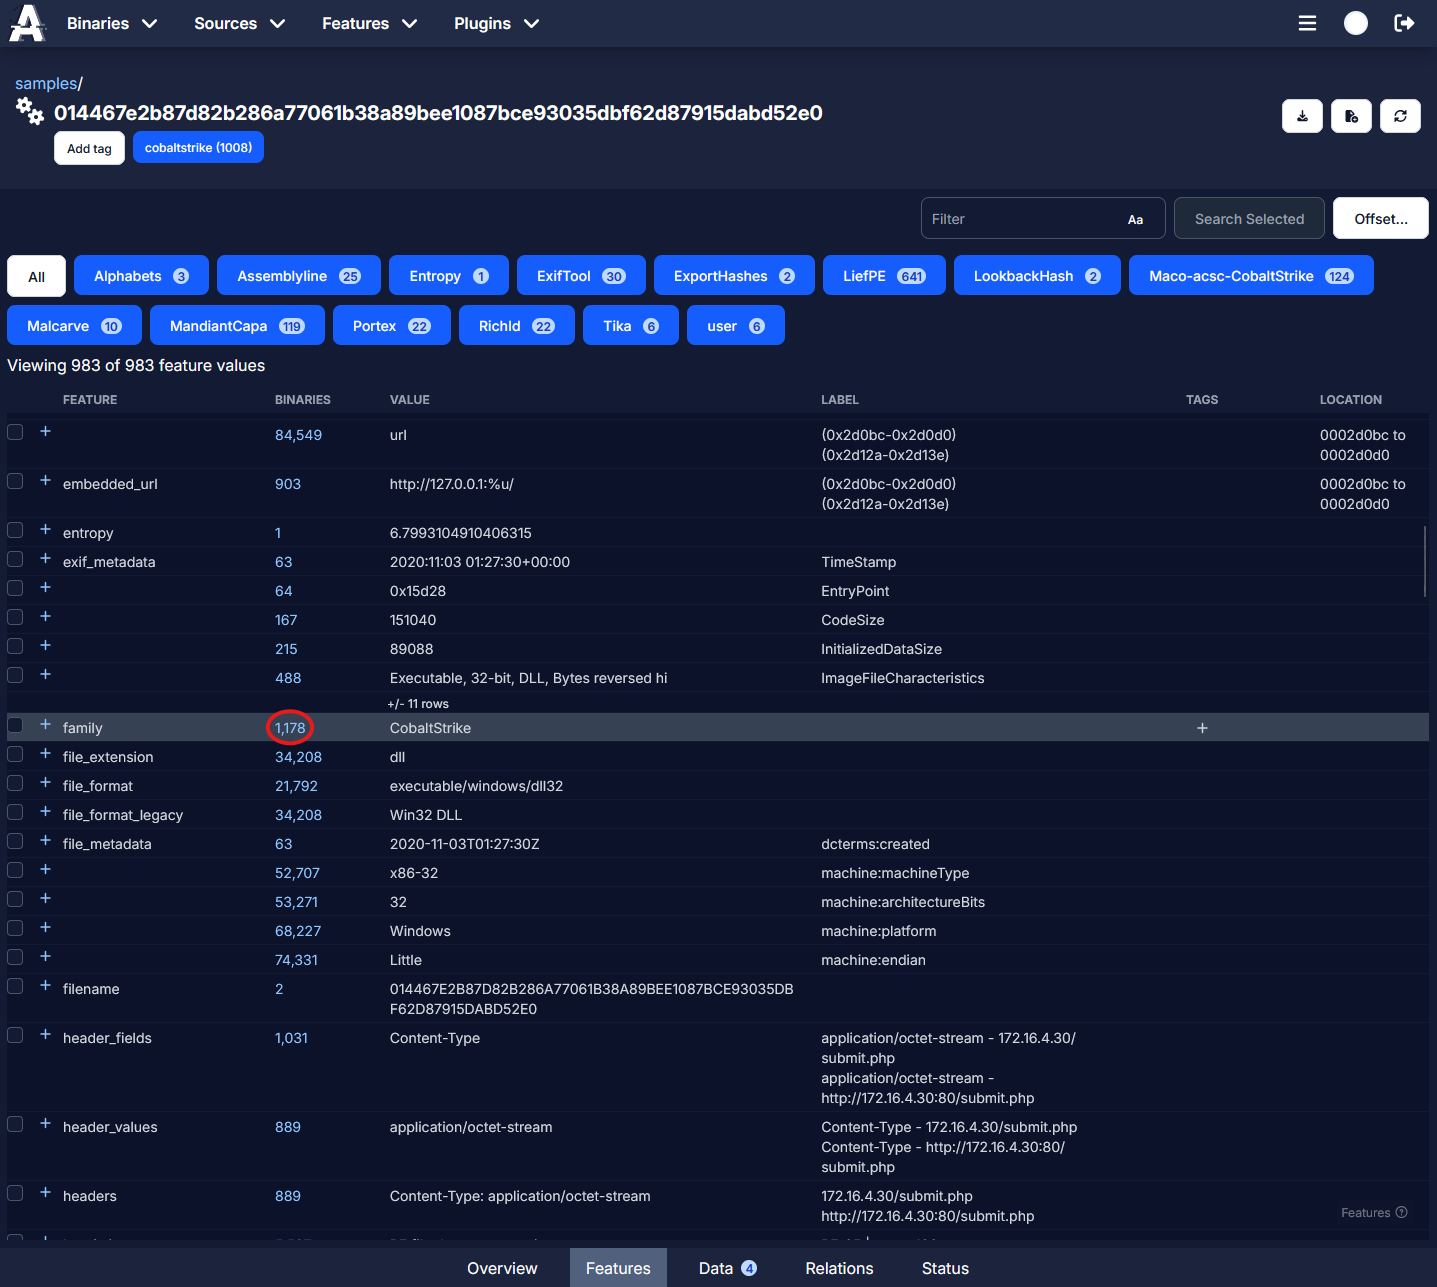This screenshot has height=1287, width=1437.
Task: Open the add-report file icon
Action: (x=1351, y=116)
